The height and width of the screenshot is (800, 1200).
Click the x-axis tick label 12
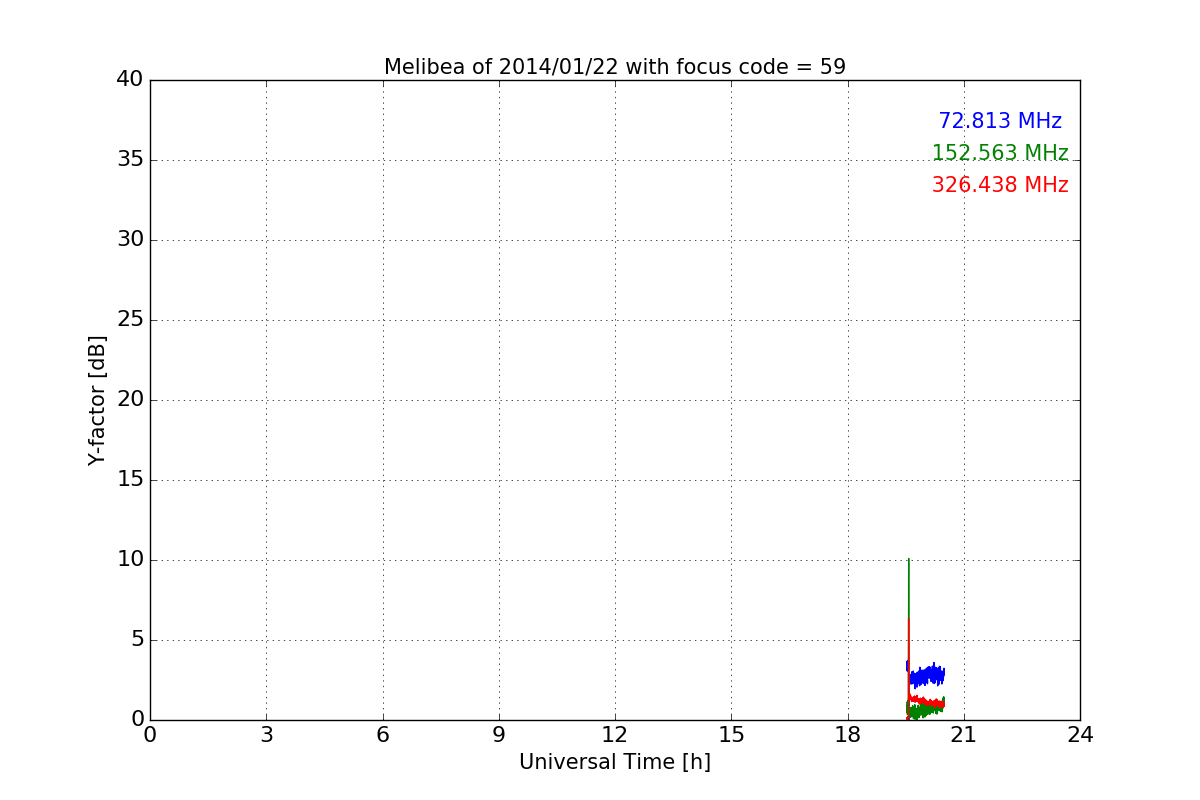pos(615,735)
